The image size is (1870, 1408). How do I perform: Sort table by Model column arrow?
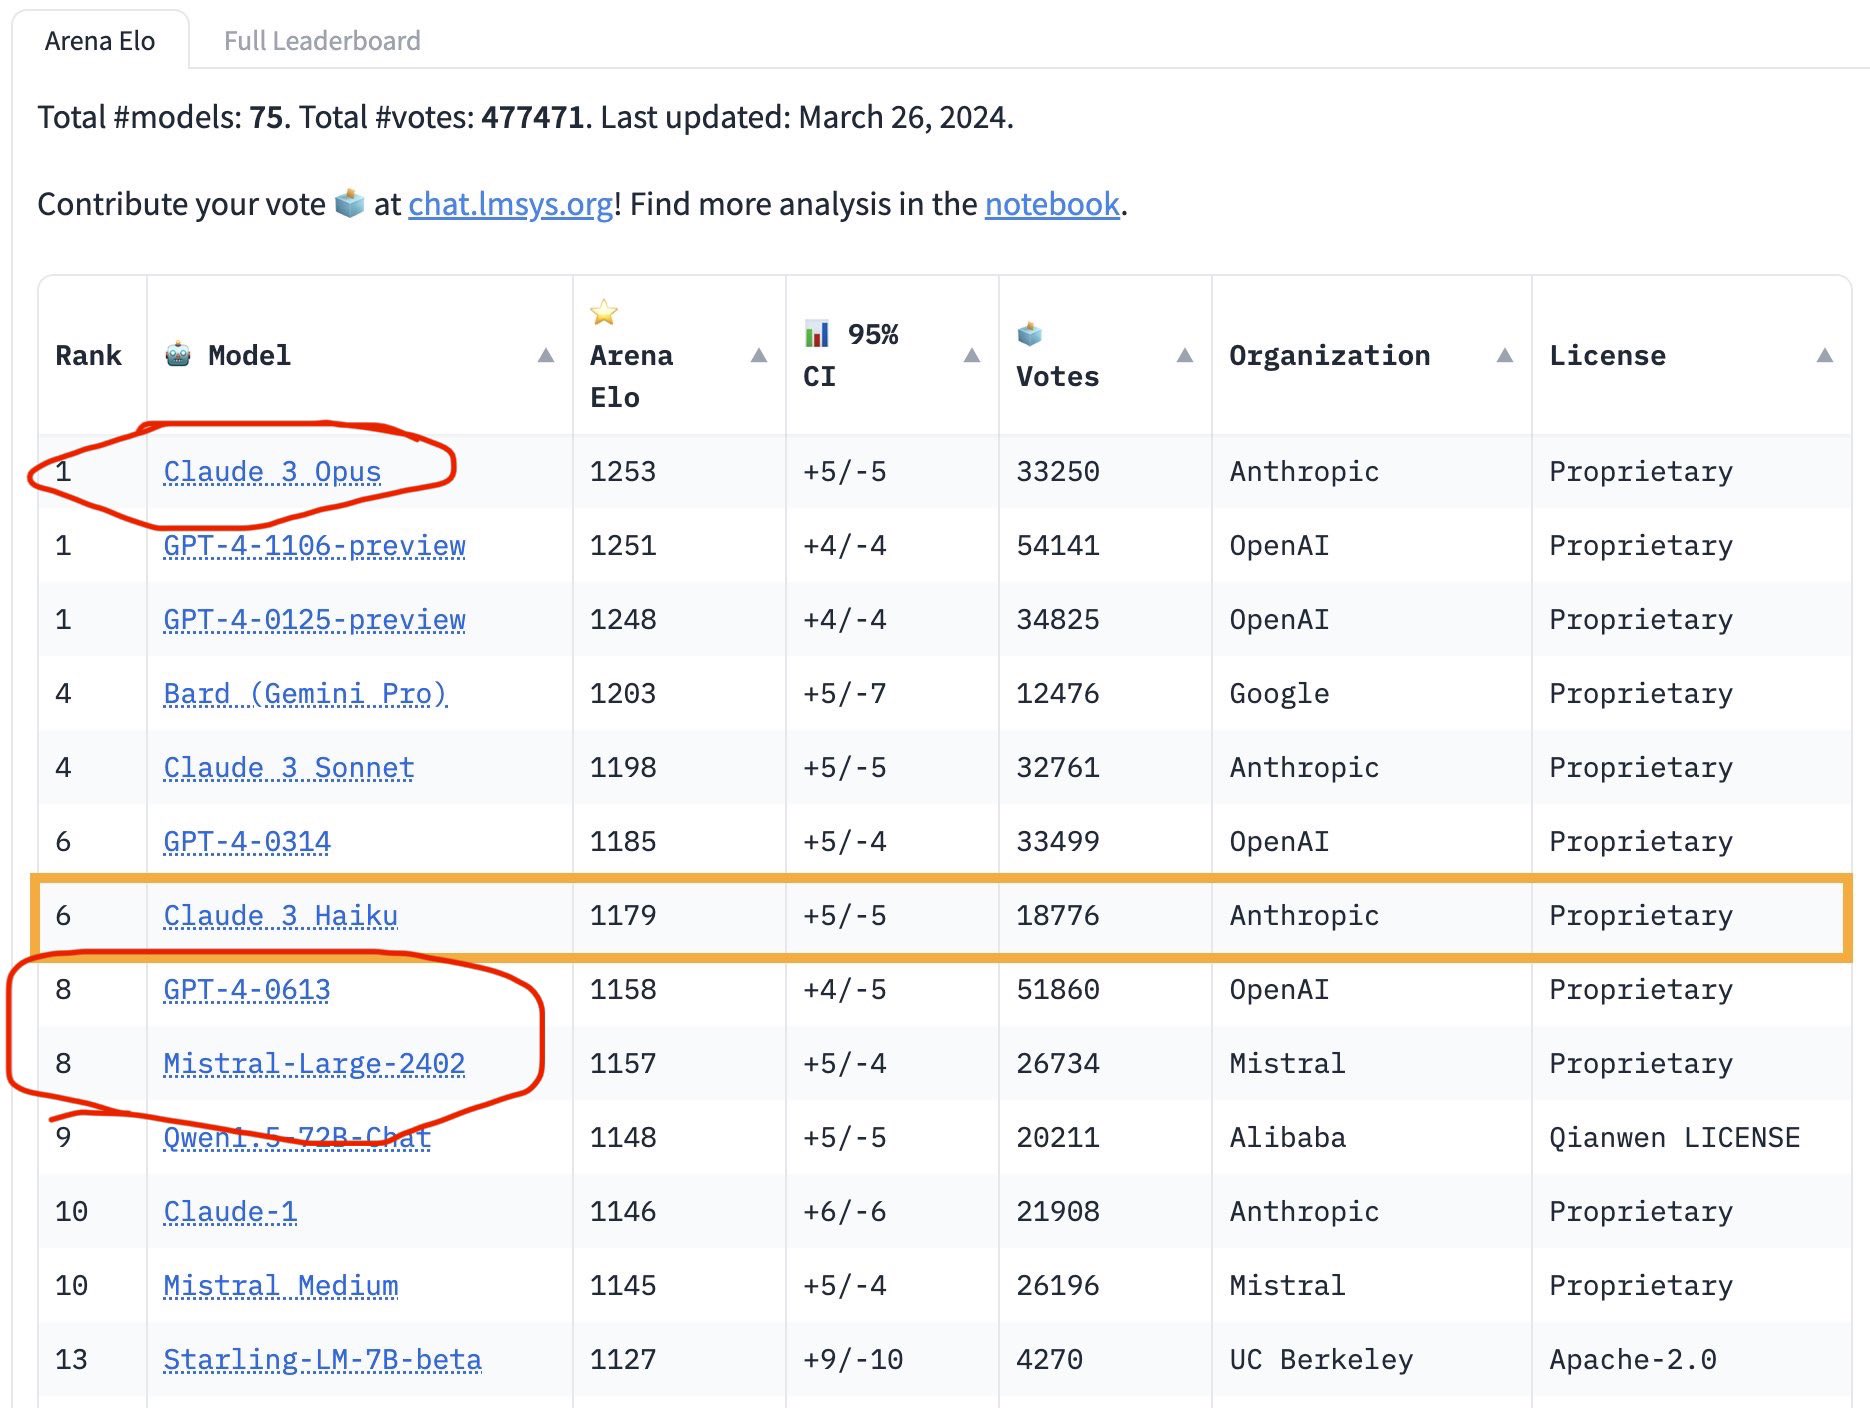coord(546,356)
